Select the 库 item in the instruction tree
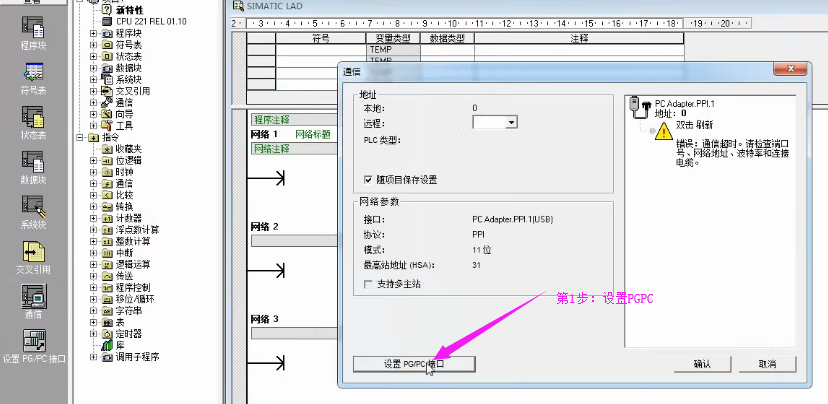 119,345
